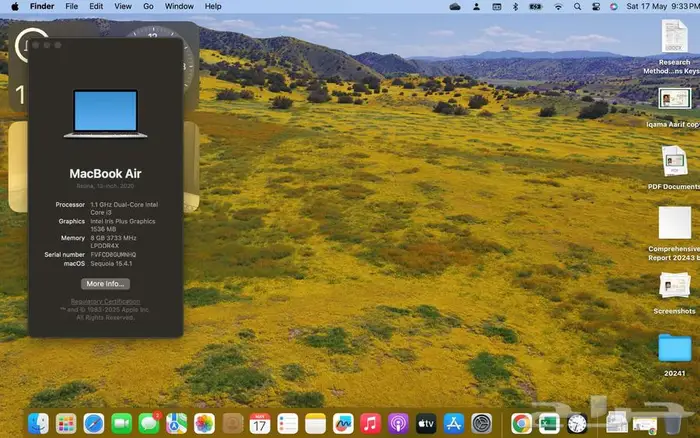Launch Maps from the Dock
This screenshot has width=700, height=438.
pyautogui.click(x=177, y=423)
